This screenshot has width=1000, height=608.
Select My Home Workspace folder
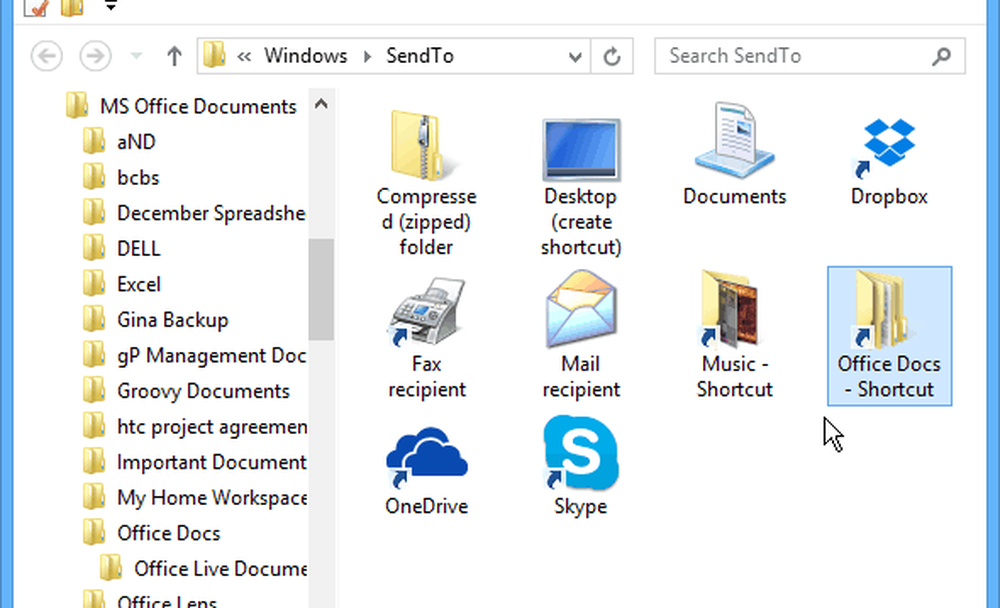[x=210, y=498]
